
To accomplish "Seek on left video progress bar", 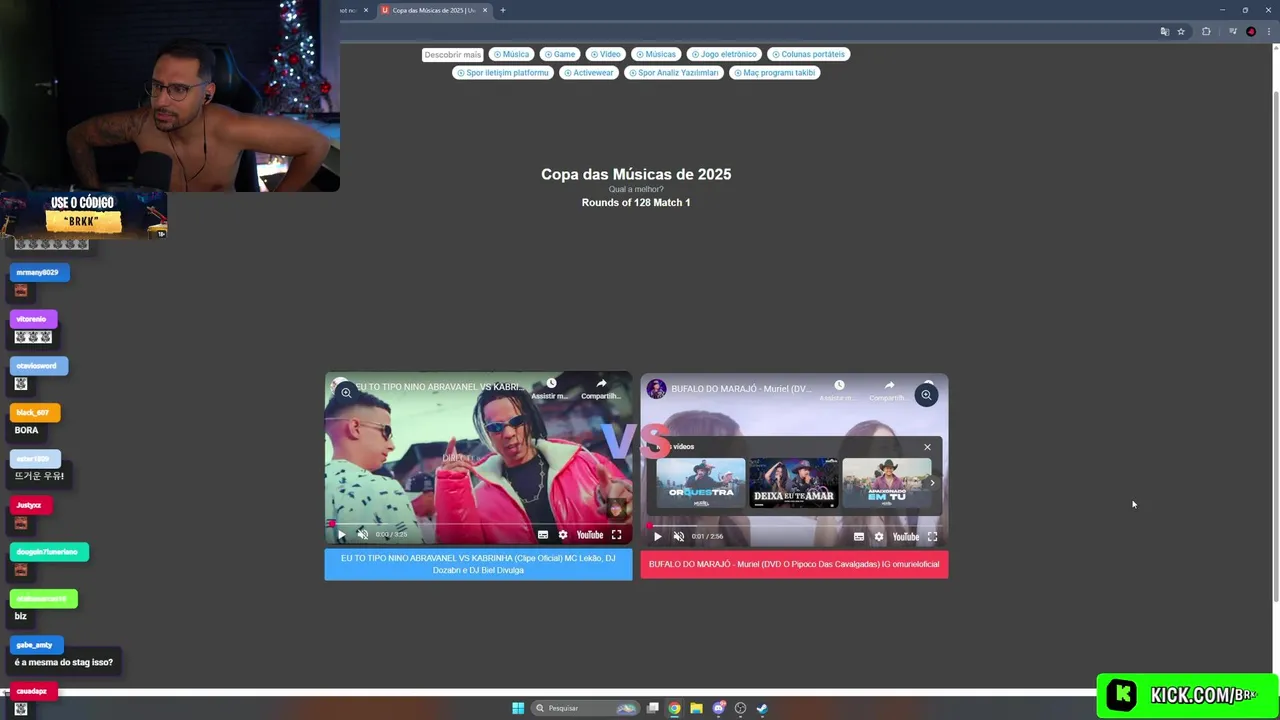I will tap(478, 523).
